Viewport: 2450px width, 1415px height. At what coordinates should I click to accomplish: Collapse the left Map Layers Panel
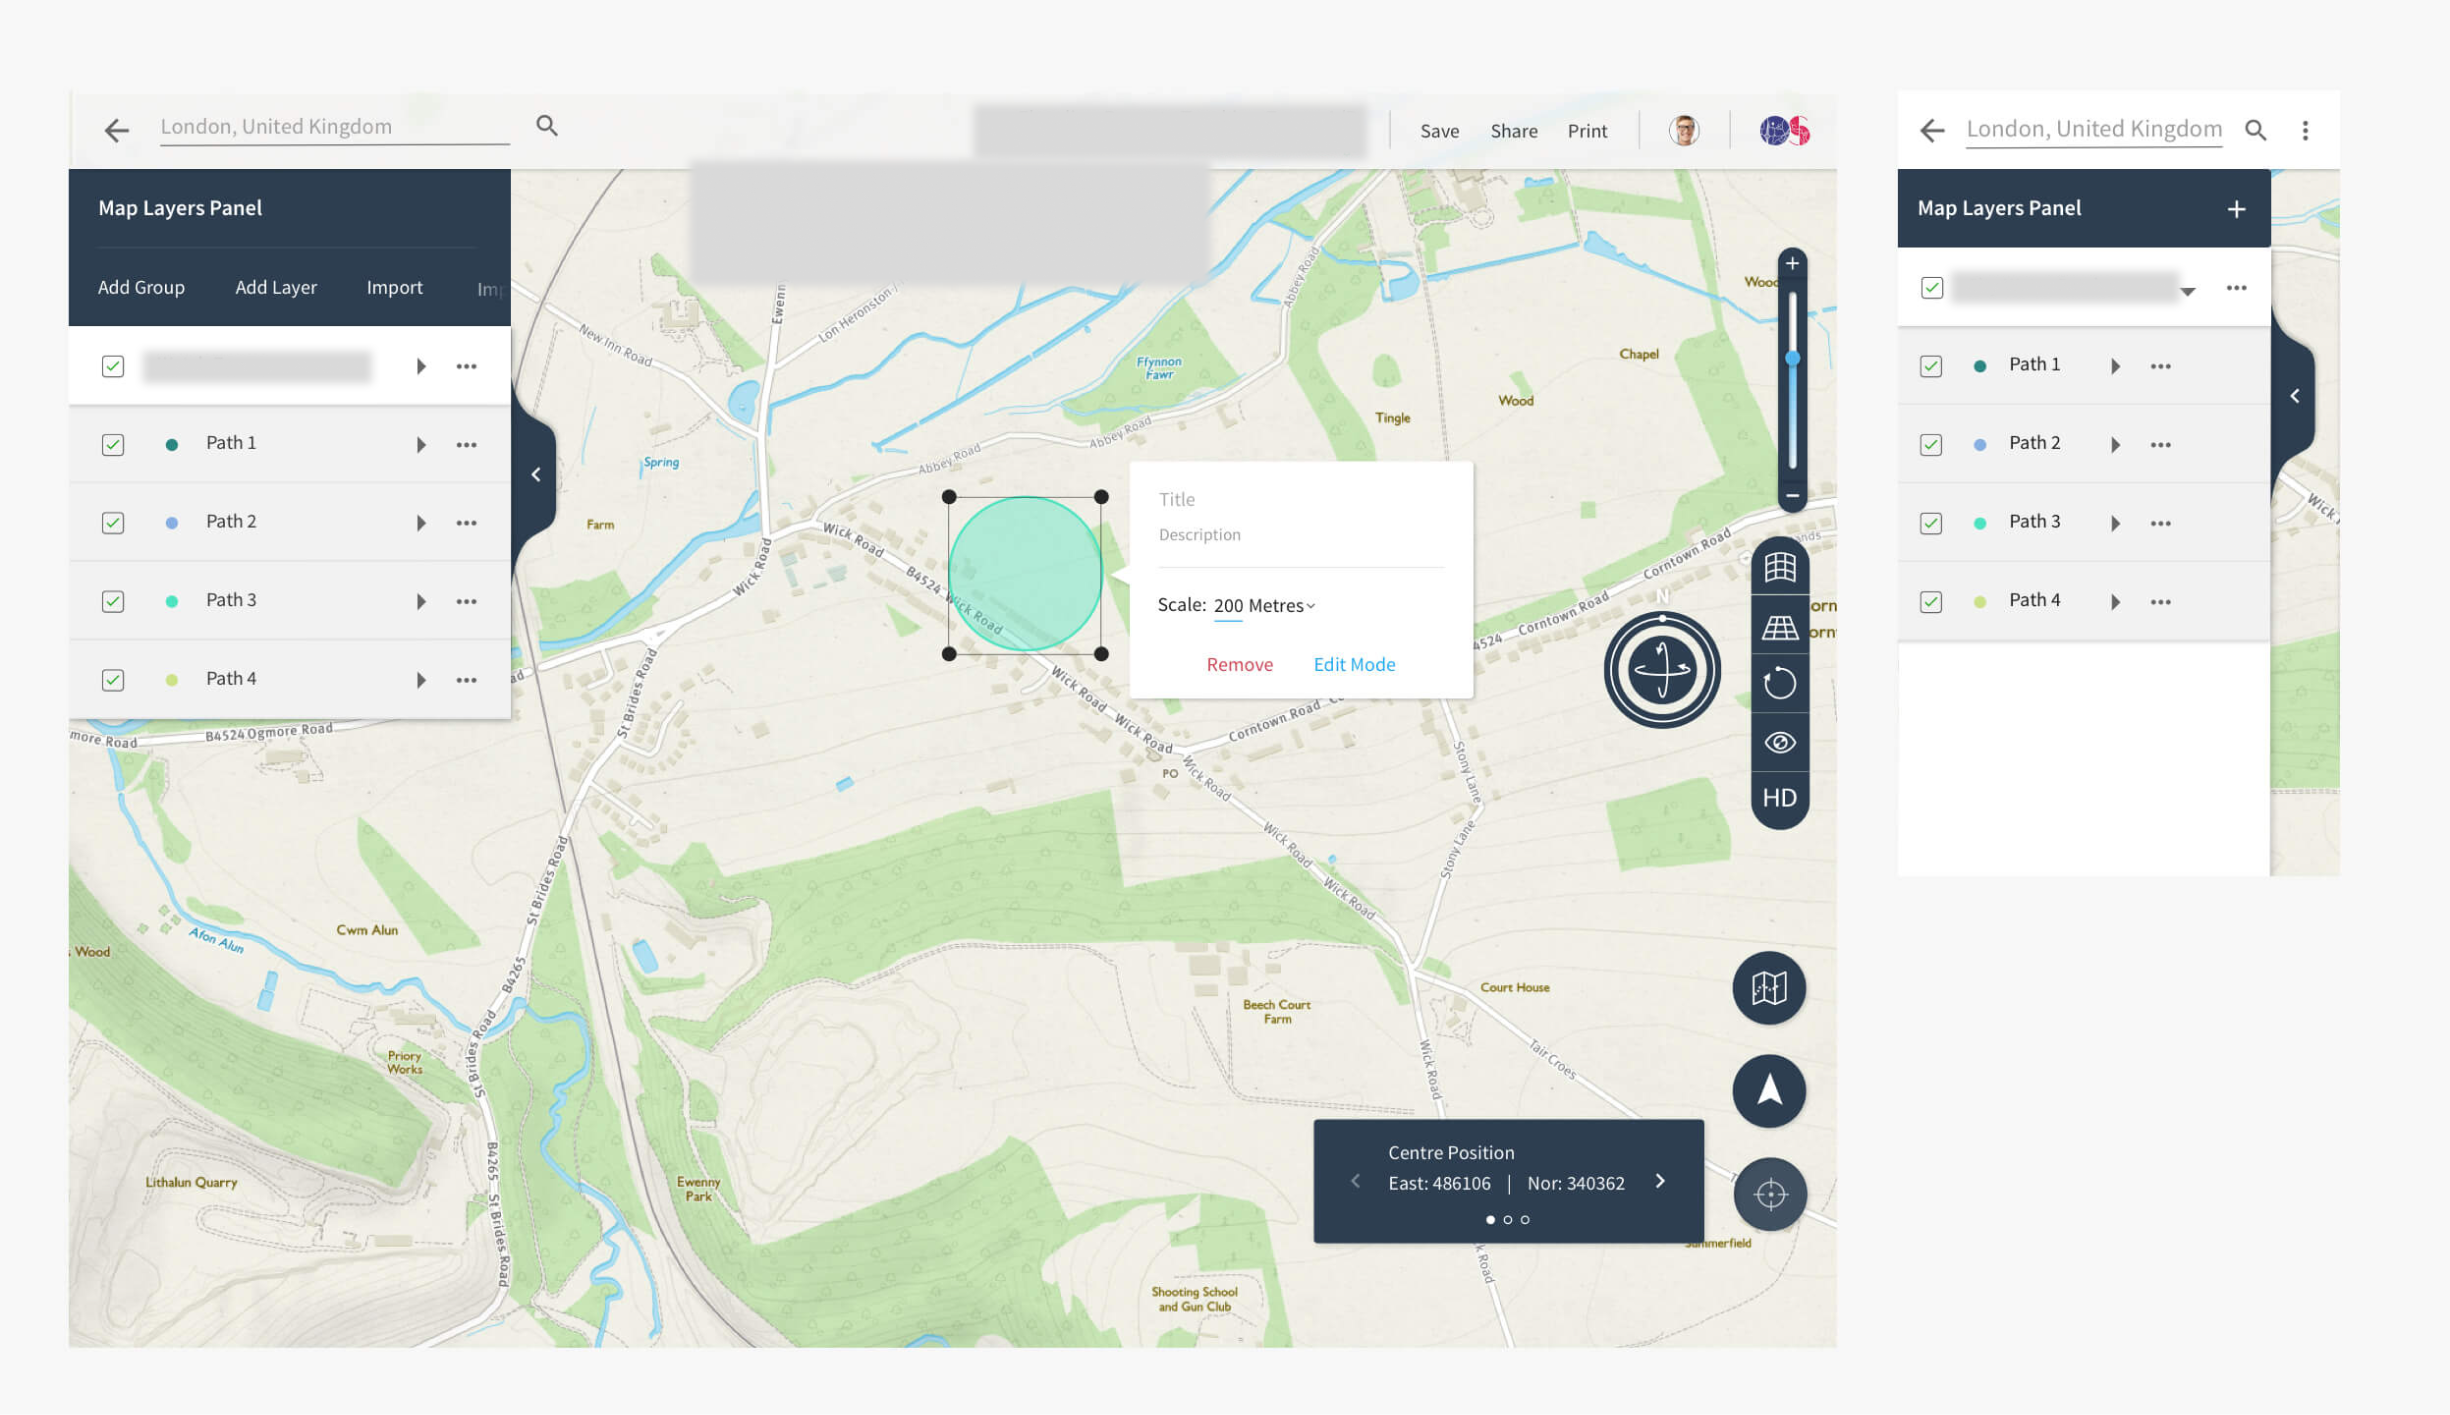[536, 475]
